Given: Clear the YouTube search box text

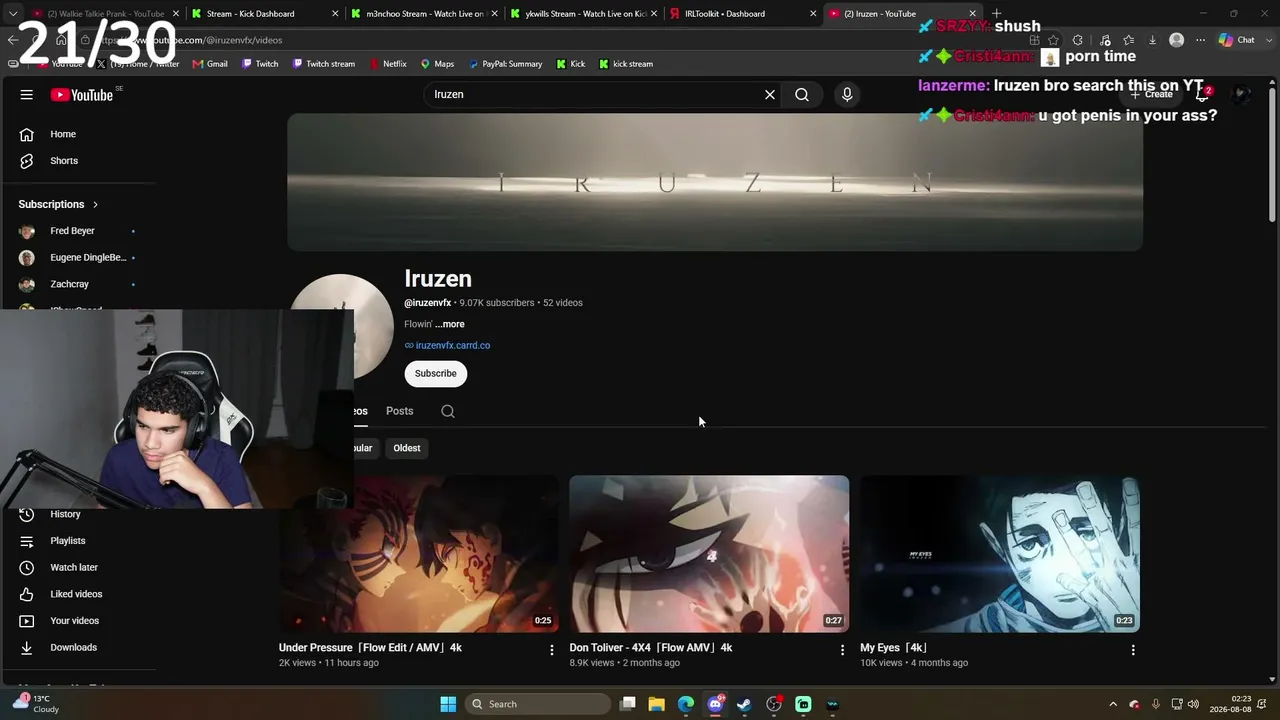Looking at the screenshot, I should click(770, 94).
